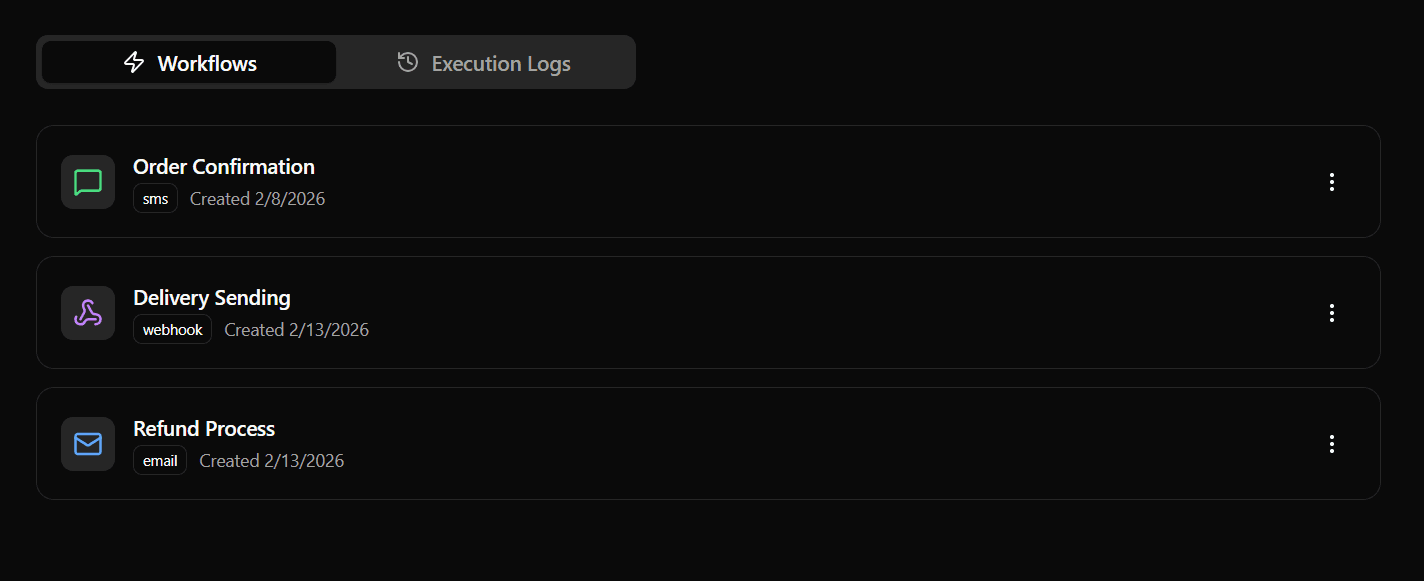Open the kebab menu for Delivery Sending
The width and height of the screenshot is (1424, 581).
pos(1332,313)
